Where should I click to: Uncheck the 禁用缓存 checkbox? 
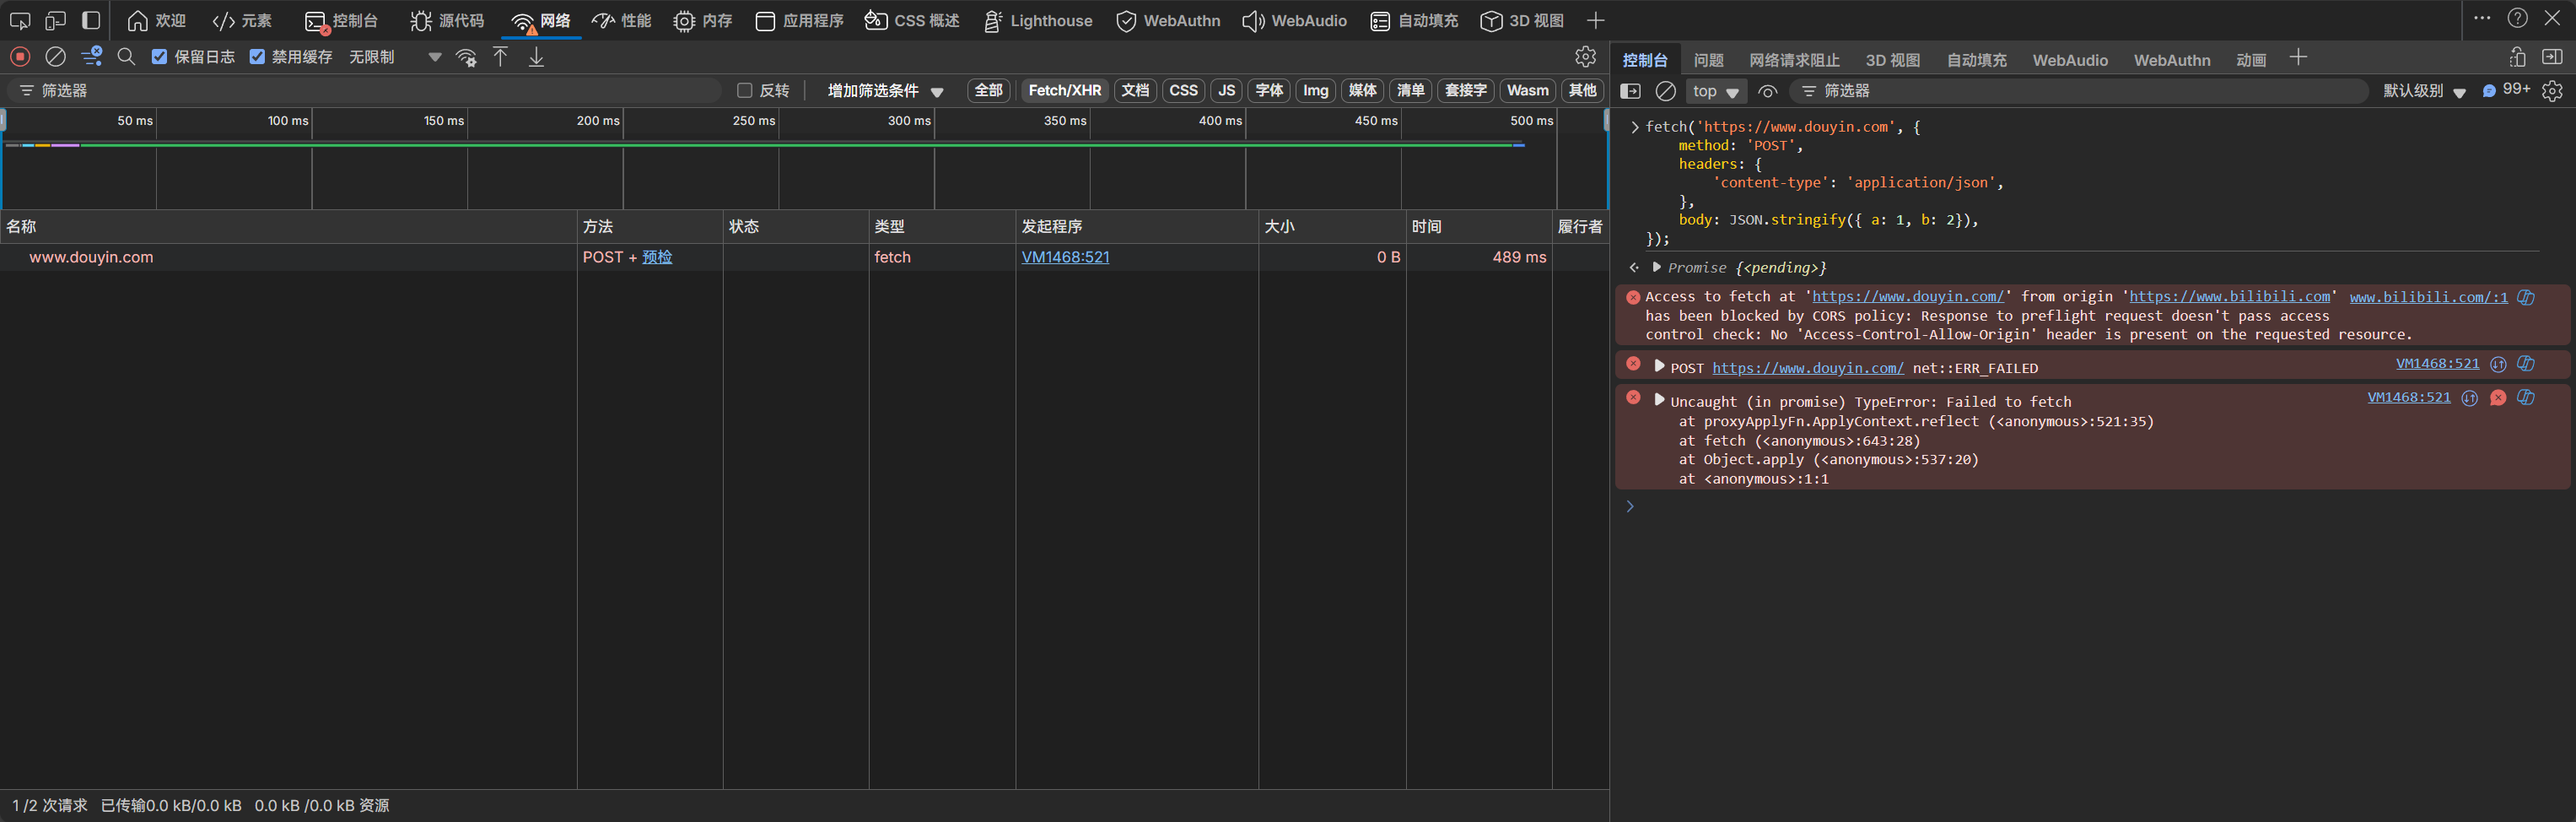click(x=257, y=57)
